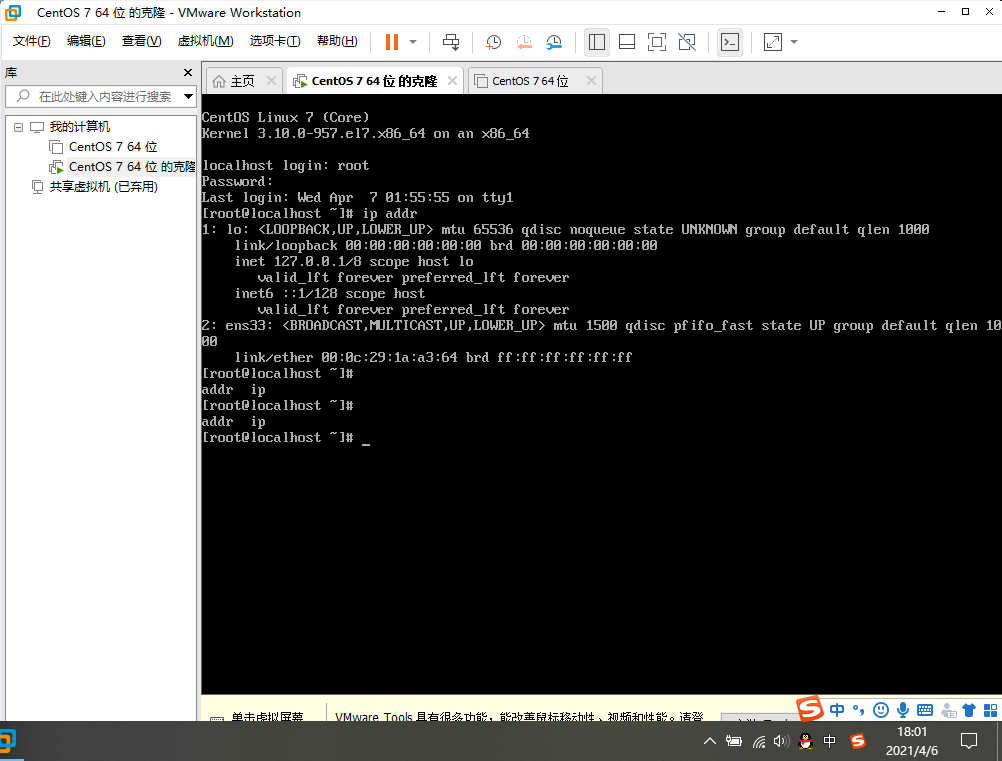Send Ctrl+Alt+Del to the VM
Viewport: 1002px width, 761px height.
[x=451, y=42]
